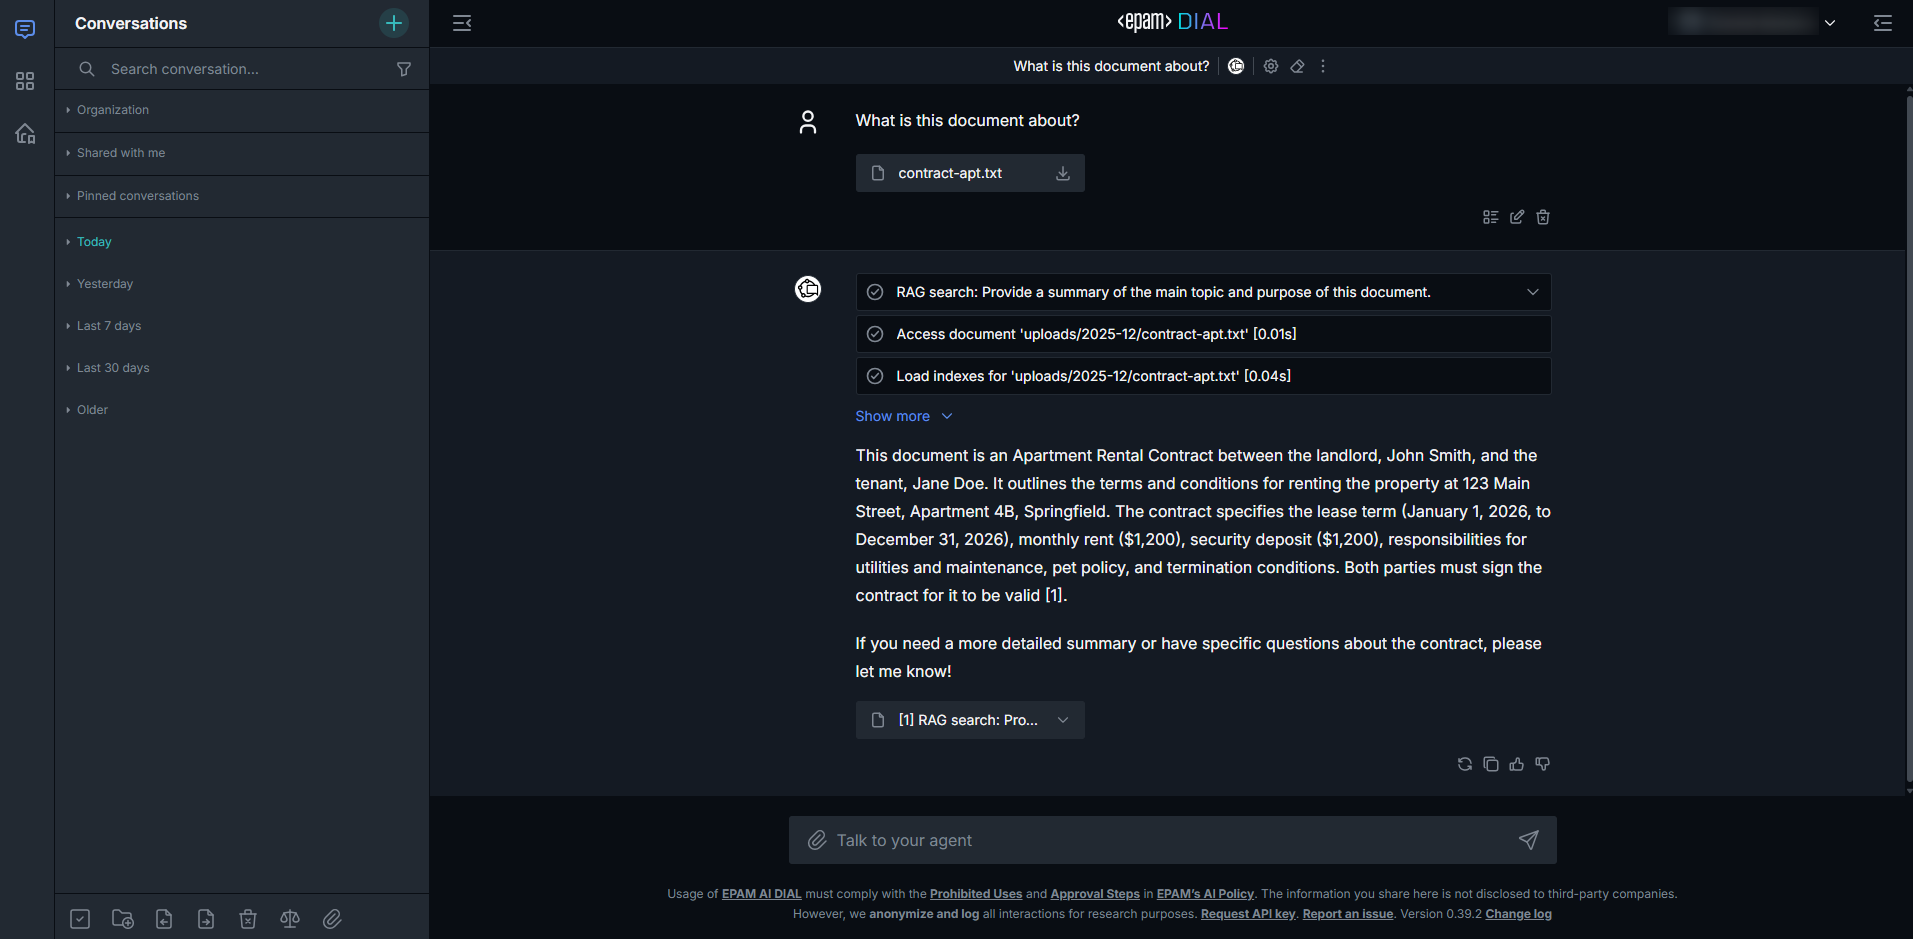The width and height of the screenshot is (1913, 939).
Task: Download the contract-apt.txt attachment
Action: pos(1062,173)
